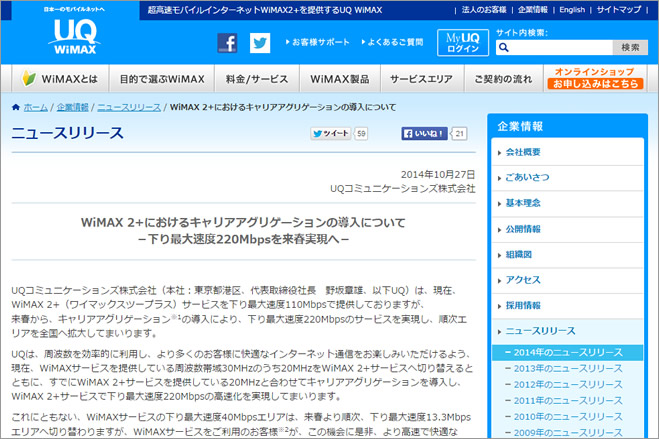The height and width of the screenshot is (439, 659).
Task: Click オンラインショップ お申し込みはこちら button
Action: pos(595,79)
